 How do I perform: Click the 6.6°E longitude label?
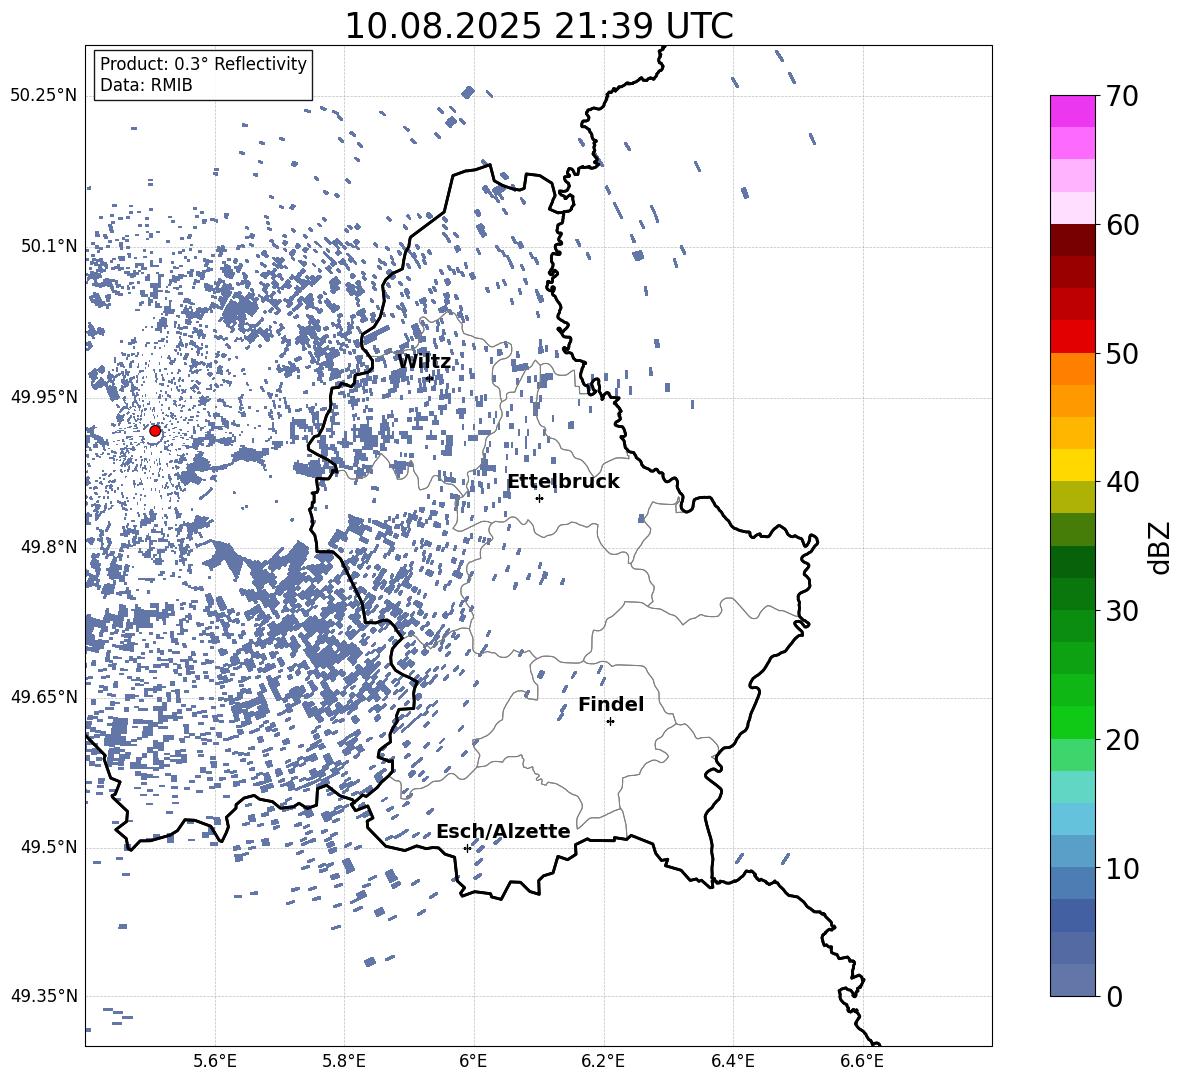(862, 1062)
